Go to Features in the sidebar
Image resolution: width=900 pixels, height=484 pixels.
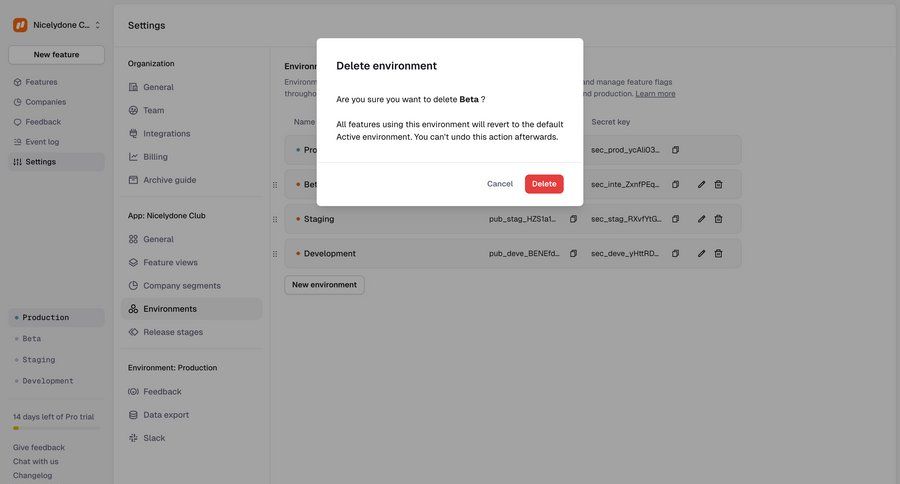point(56,82)
